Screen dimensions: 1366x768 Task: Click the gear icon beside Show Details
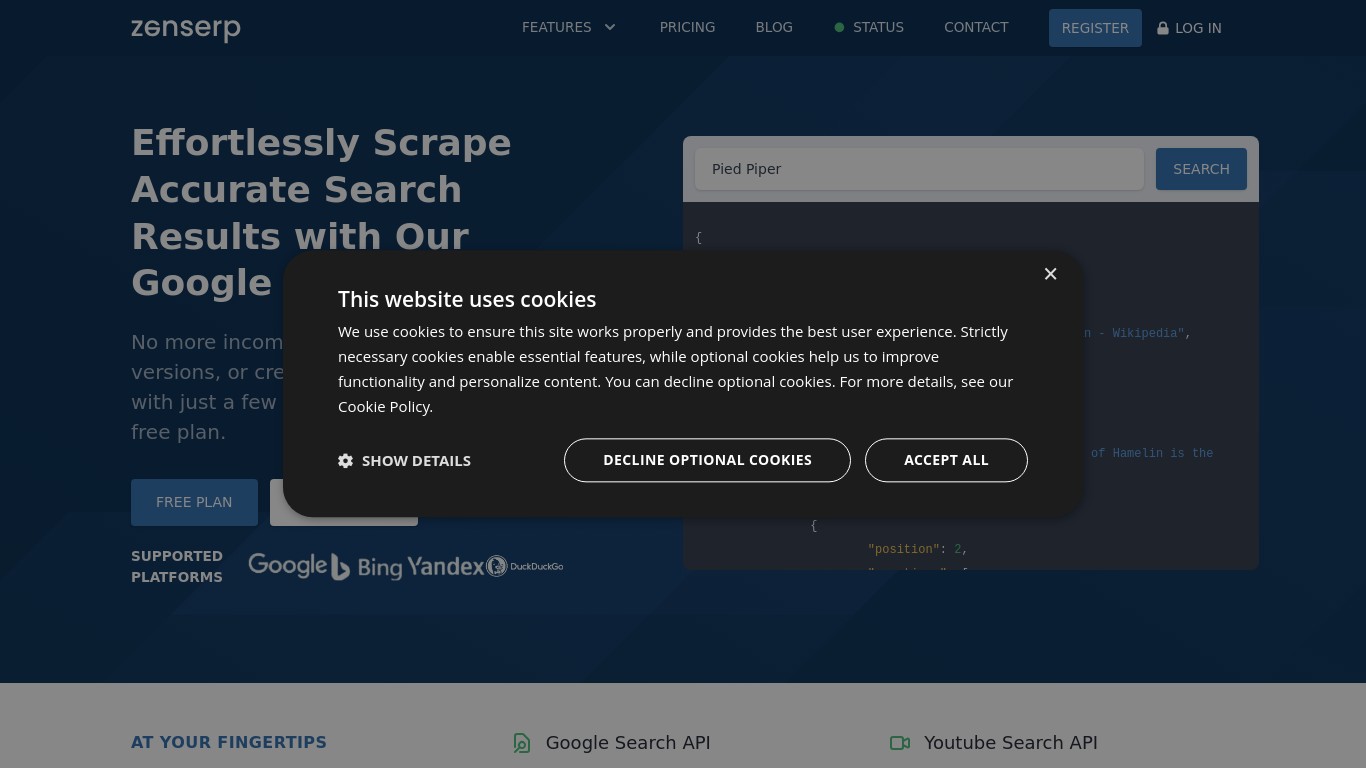(x=346, y=461)
